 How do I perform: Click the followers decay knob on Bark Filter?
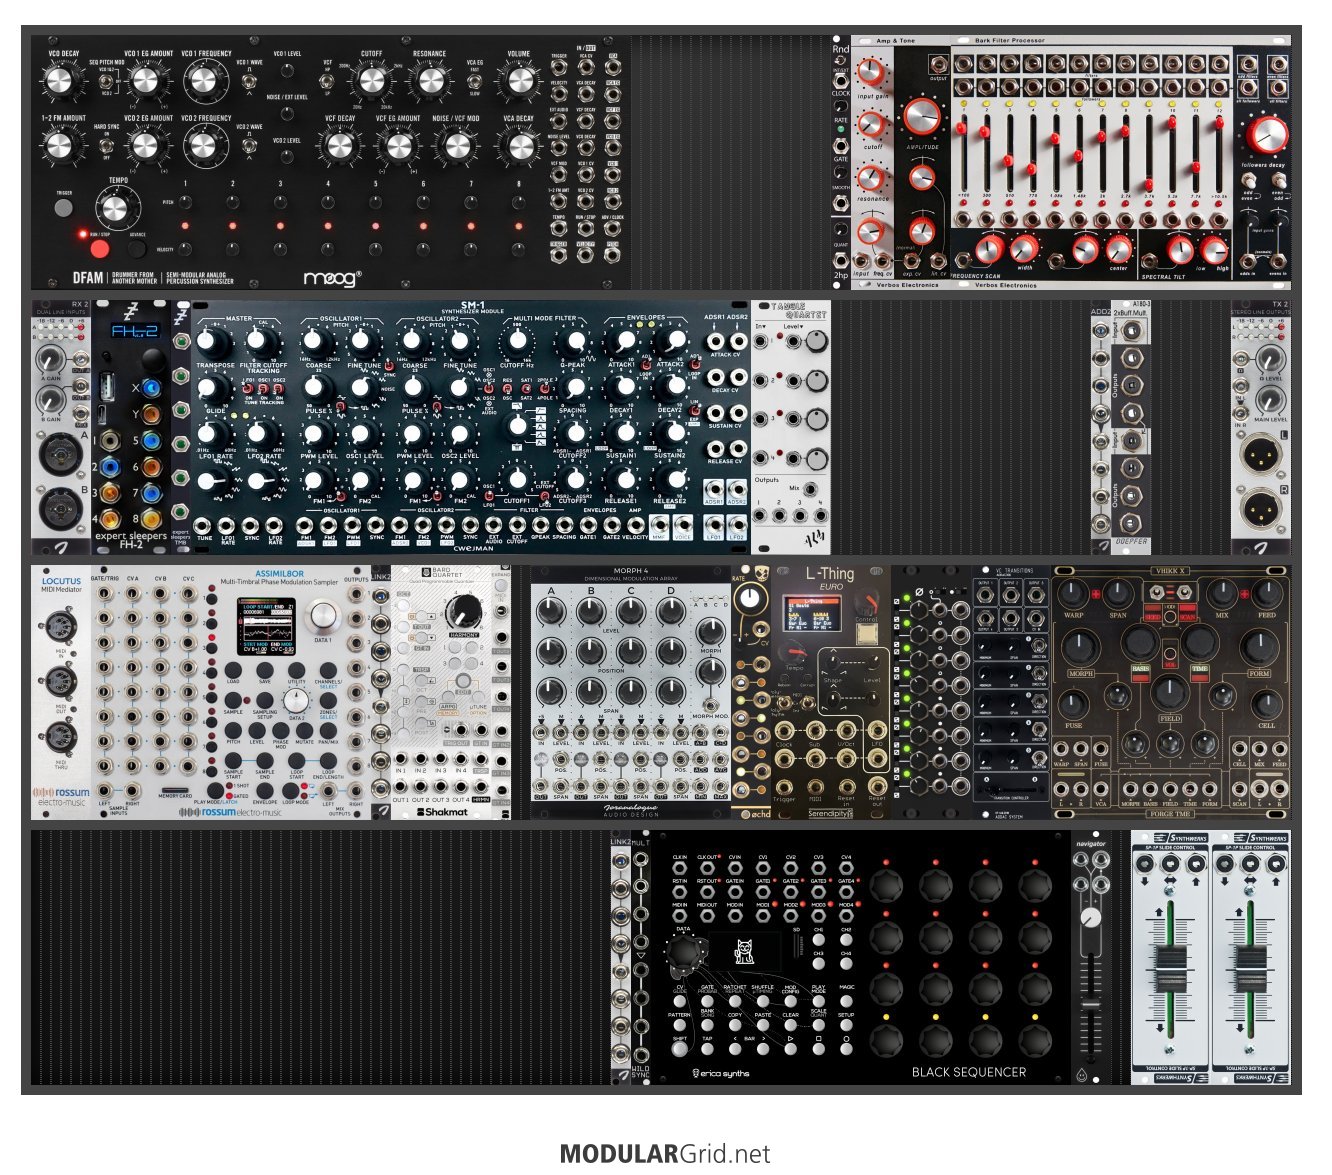pyautogui.click(x=1267, y=135)
